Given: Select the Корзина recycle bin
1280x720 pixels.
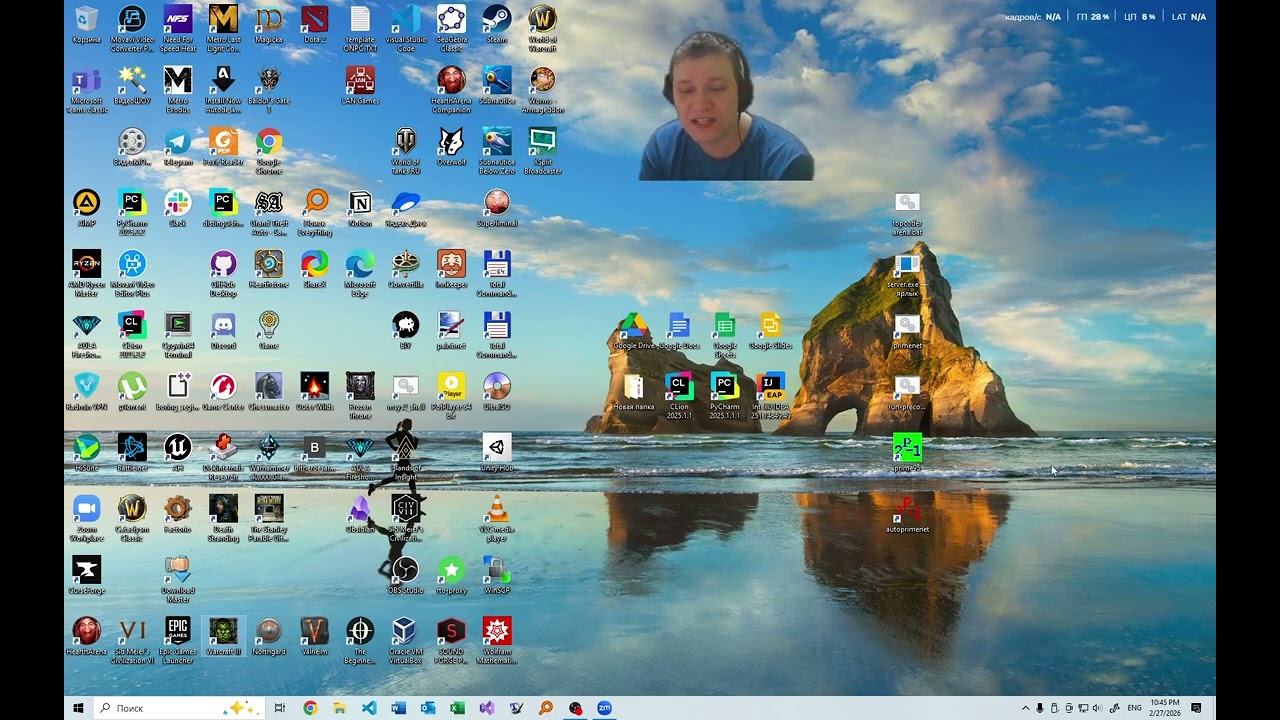Looking at the screenshot, I should [x=86, y=25].
